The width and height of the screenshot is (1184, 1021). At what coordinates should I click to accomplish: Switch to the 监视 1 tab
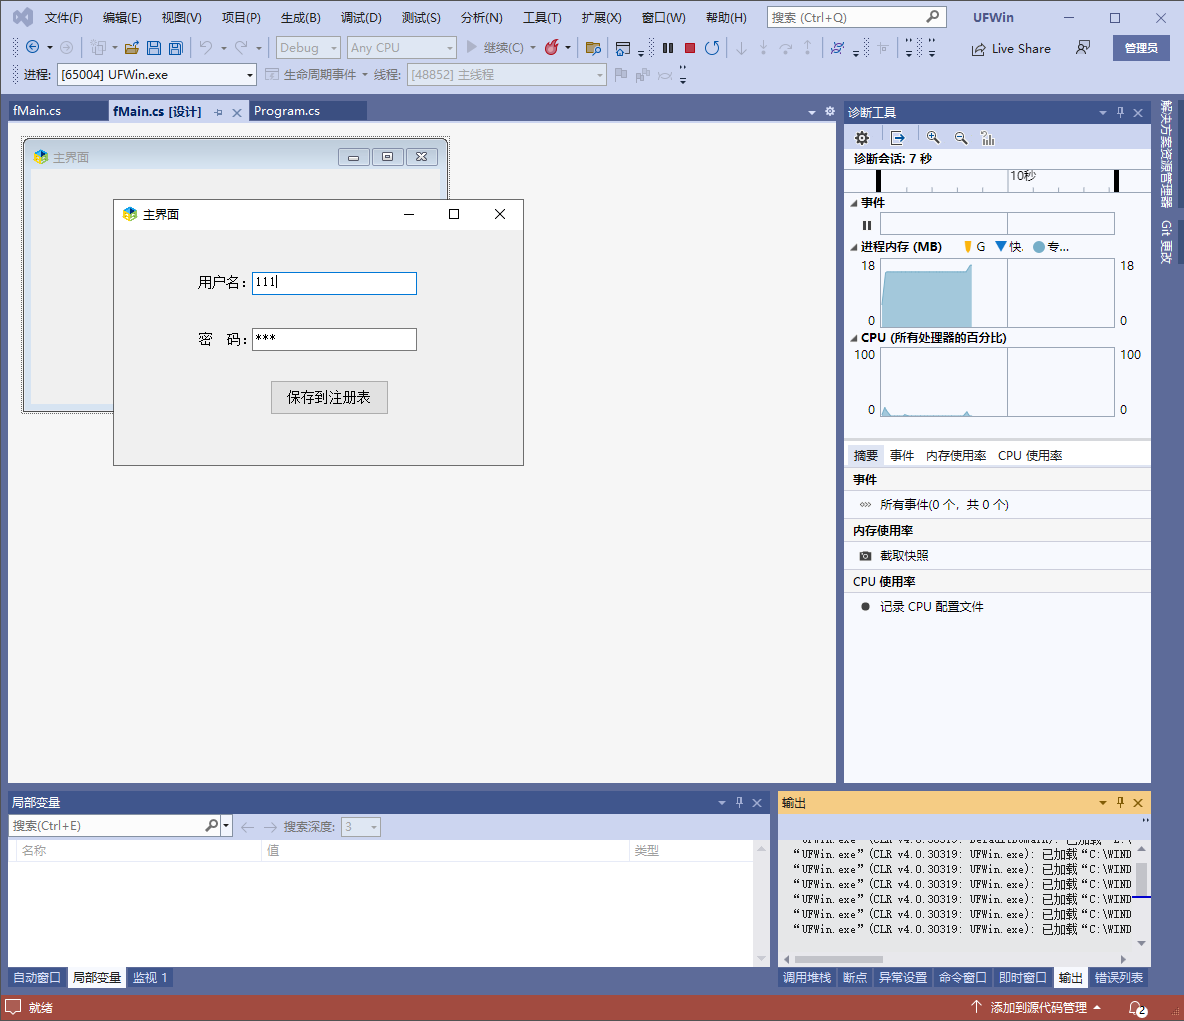point(150,977)
